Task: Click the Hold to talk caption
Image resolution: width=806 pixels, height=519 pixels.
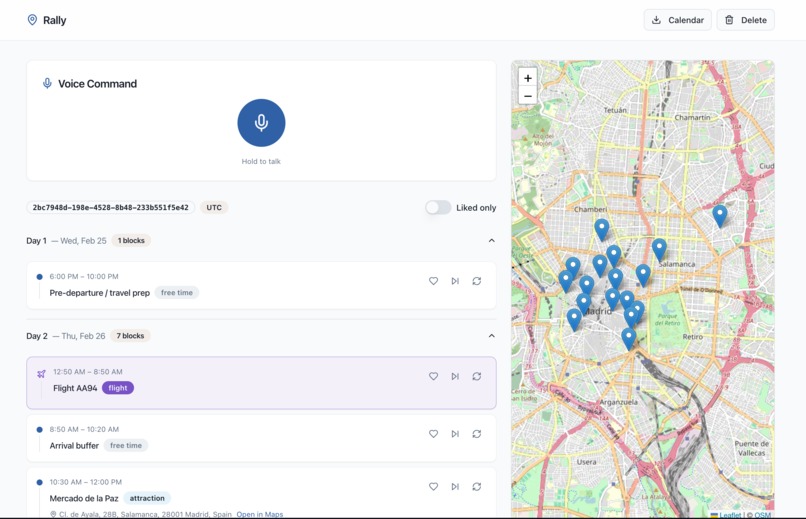Action: click(261, 161)
